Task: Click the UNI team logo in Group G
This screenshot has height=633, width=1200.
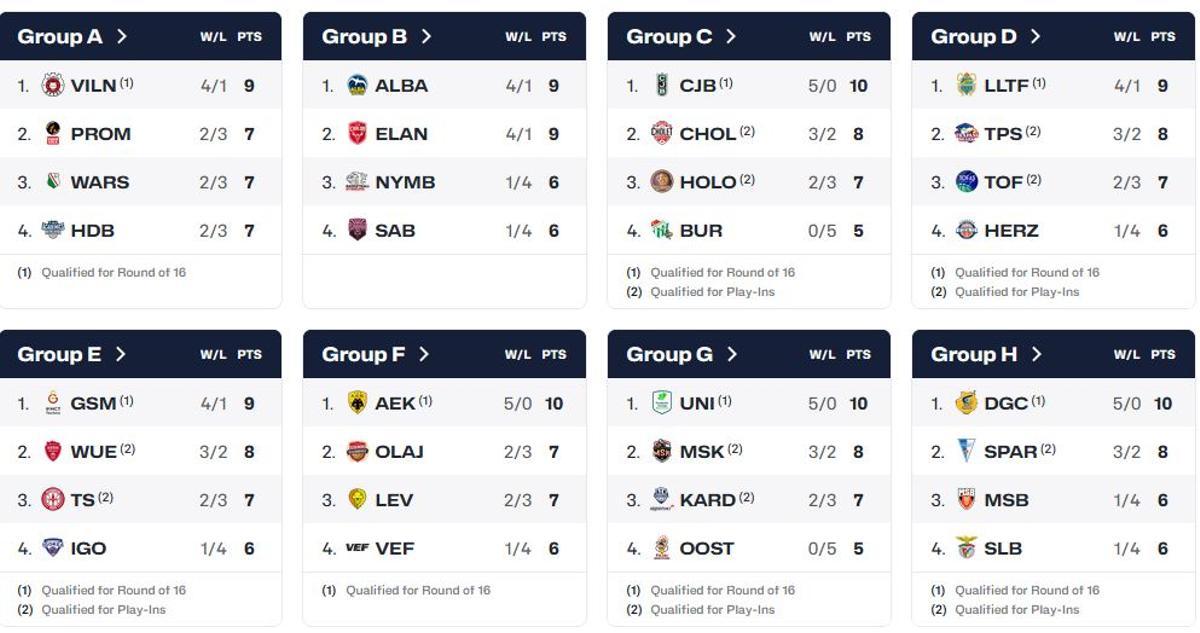Action: click(x=662, y=403)
